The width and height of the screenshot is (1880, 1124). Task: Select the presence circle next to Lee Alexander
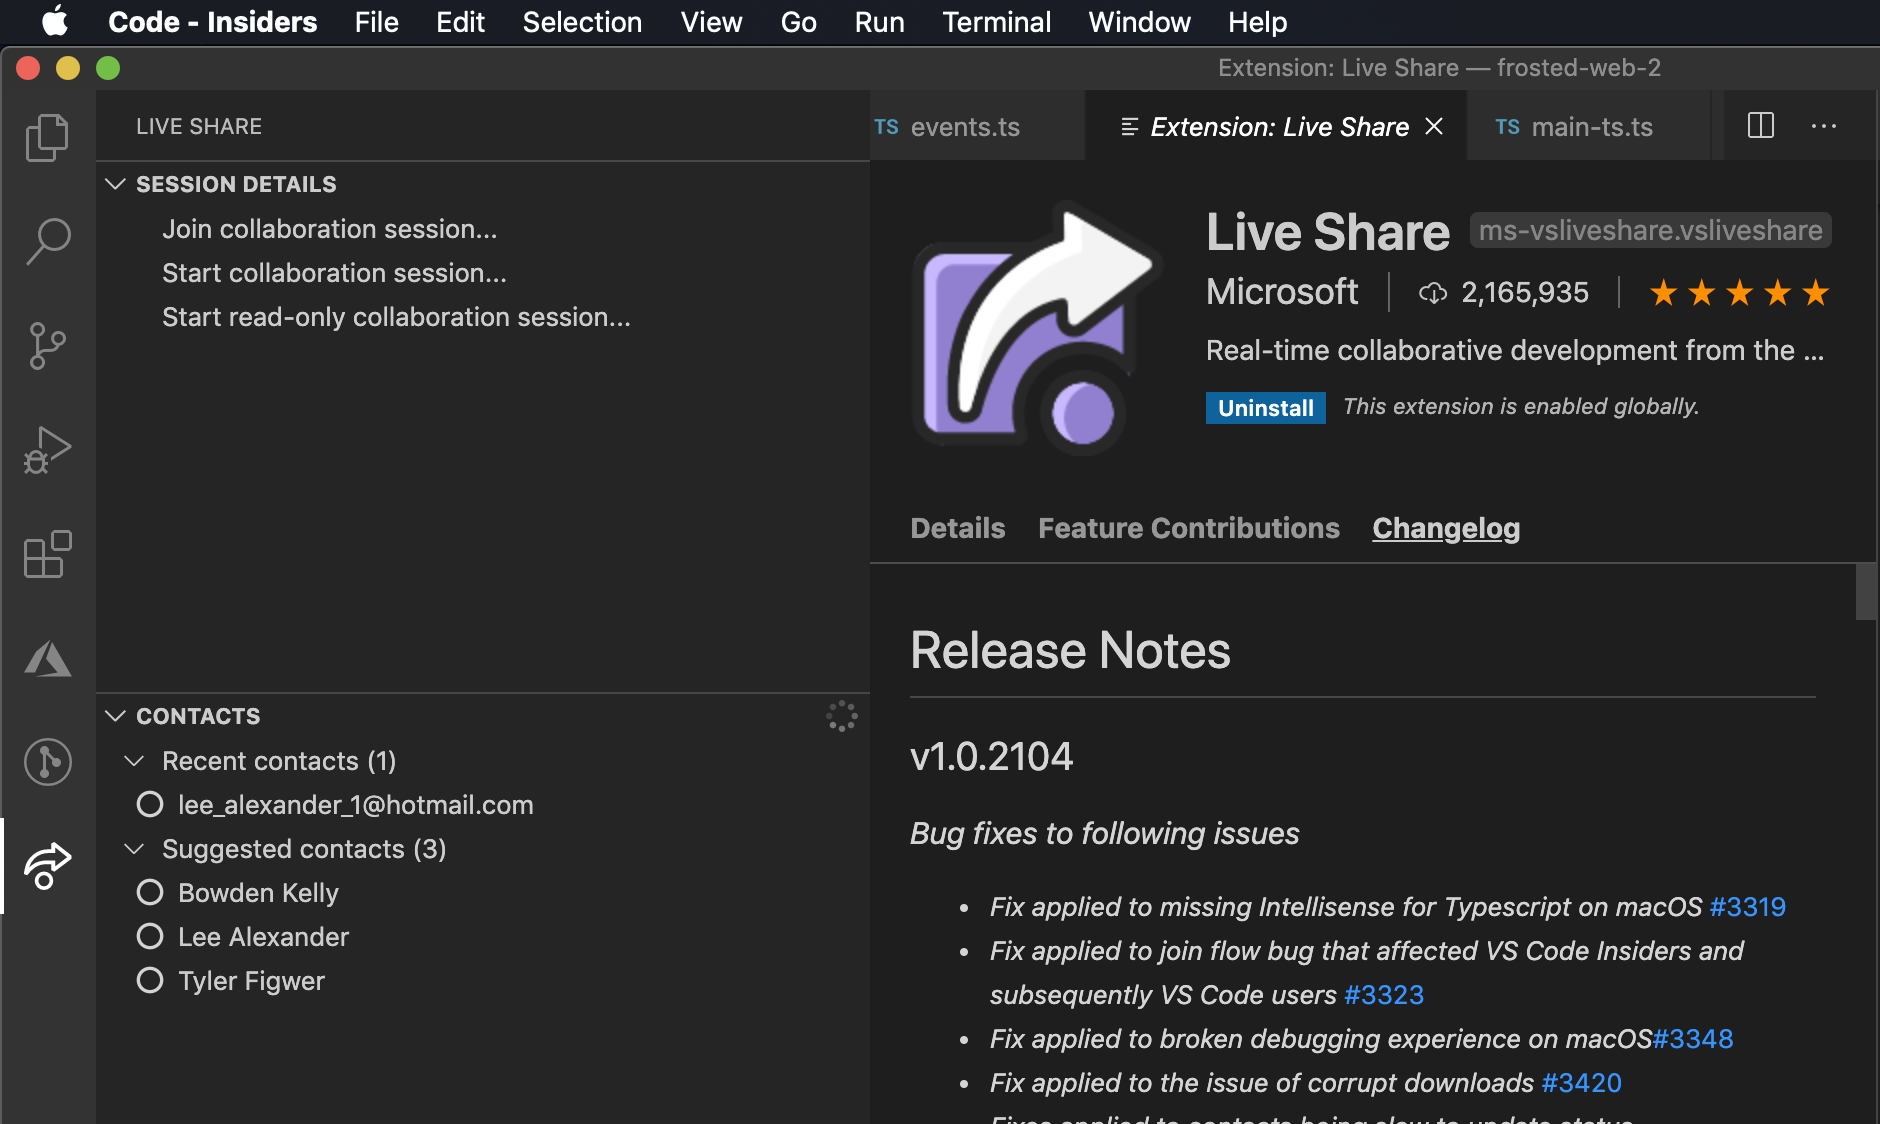[150, 936]
